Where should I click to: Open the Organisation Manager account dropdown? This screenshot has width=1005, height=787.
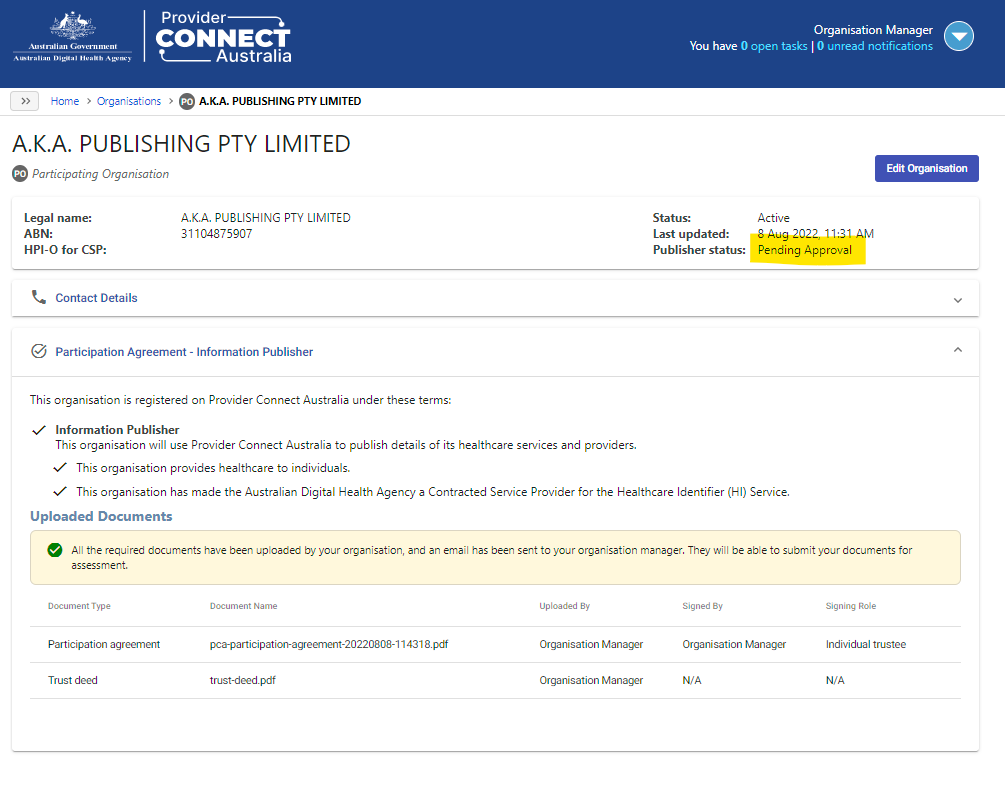tap(958, 36)
